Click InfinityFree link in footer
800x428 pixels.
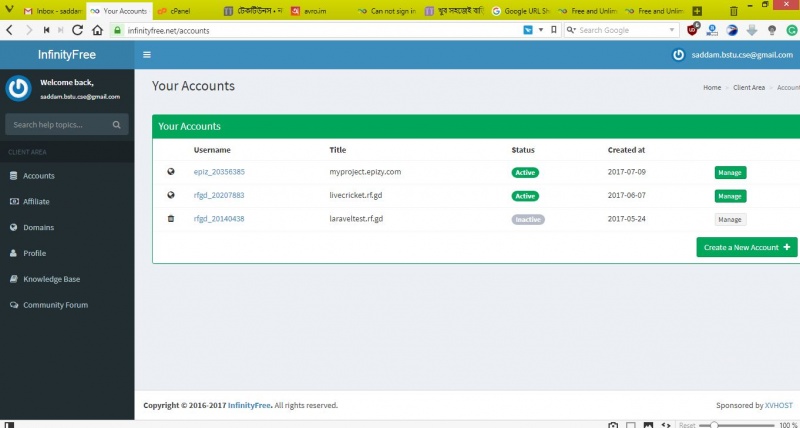[x=249, y=405]
